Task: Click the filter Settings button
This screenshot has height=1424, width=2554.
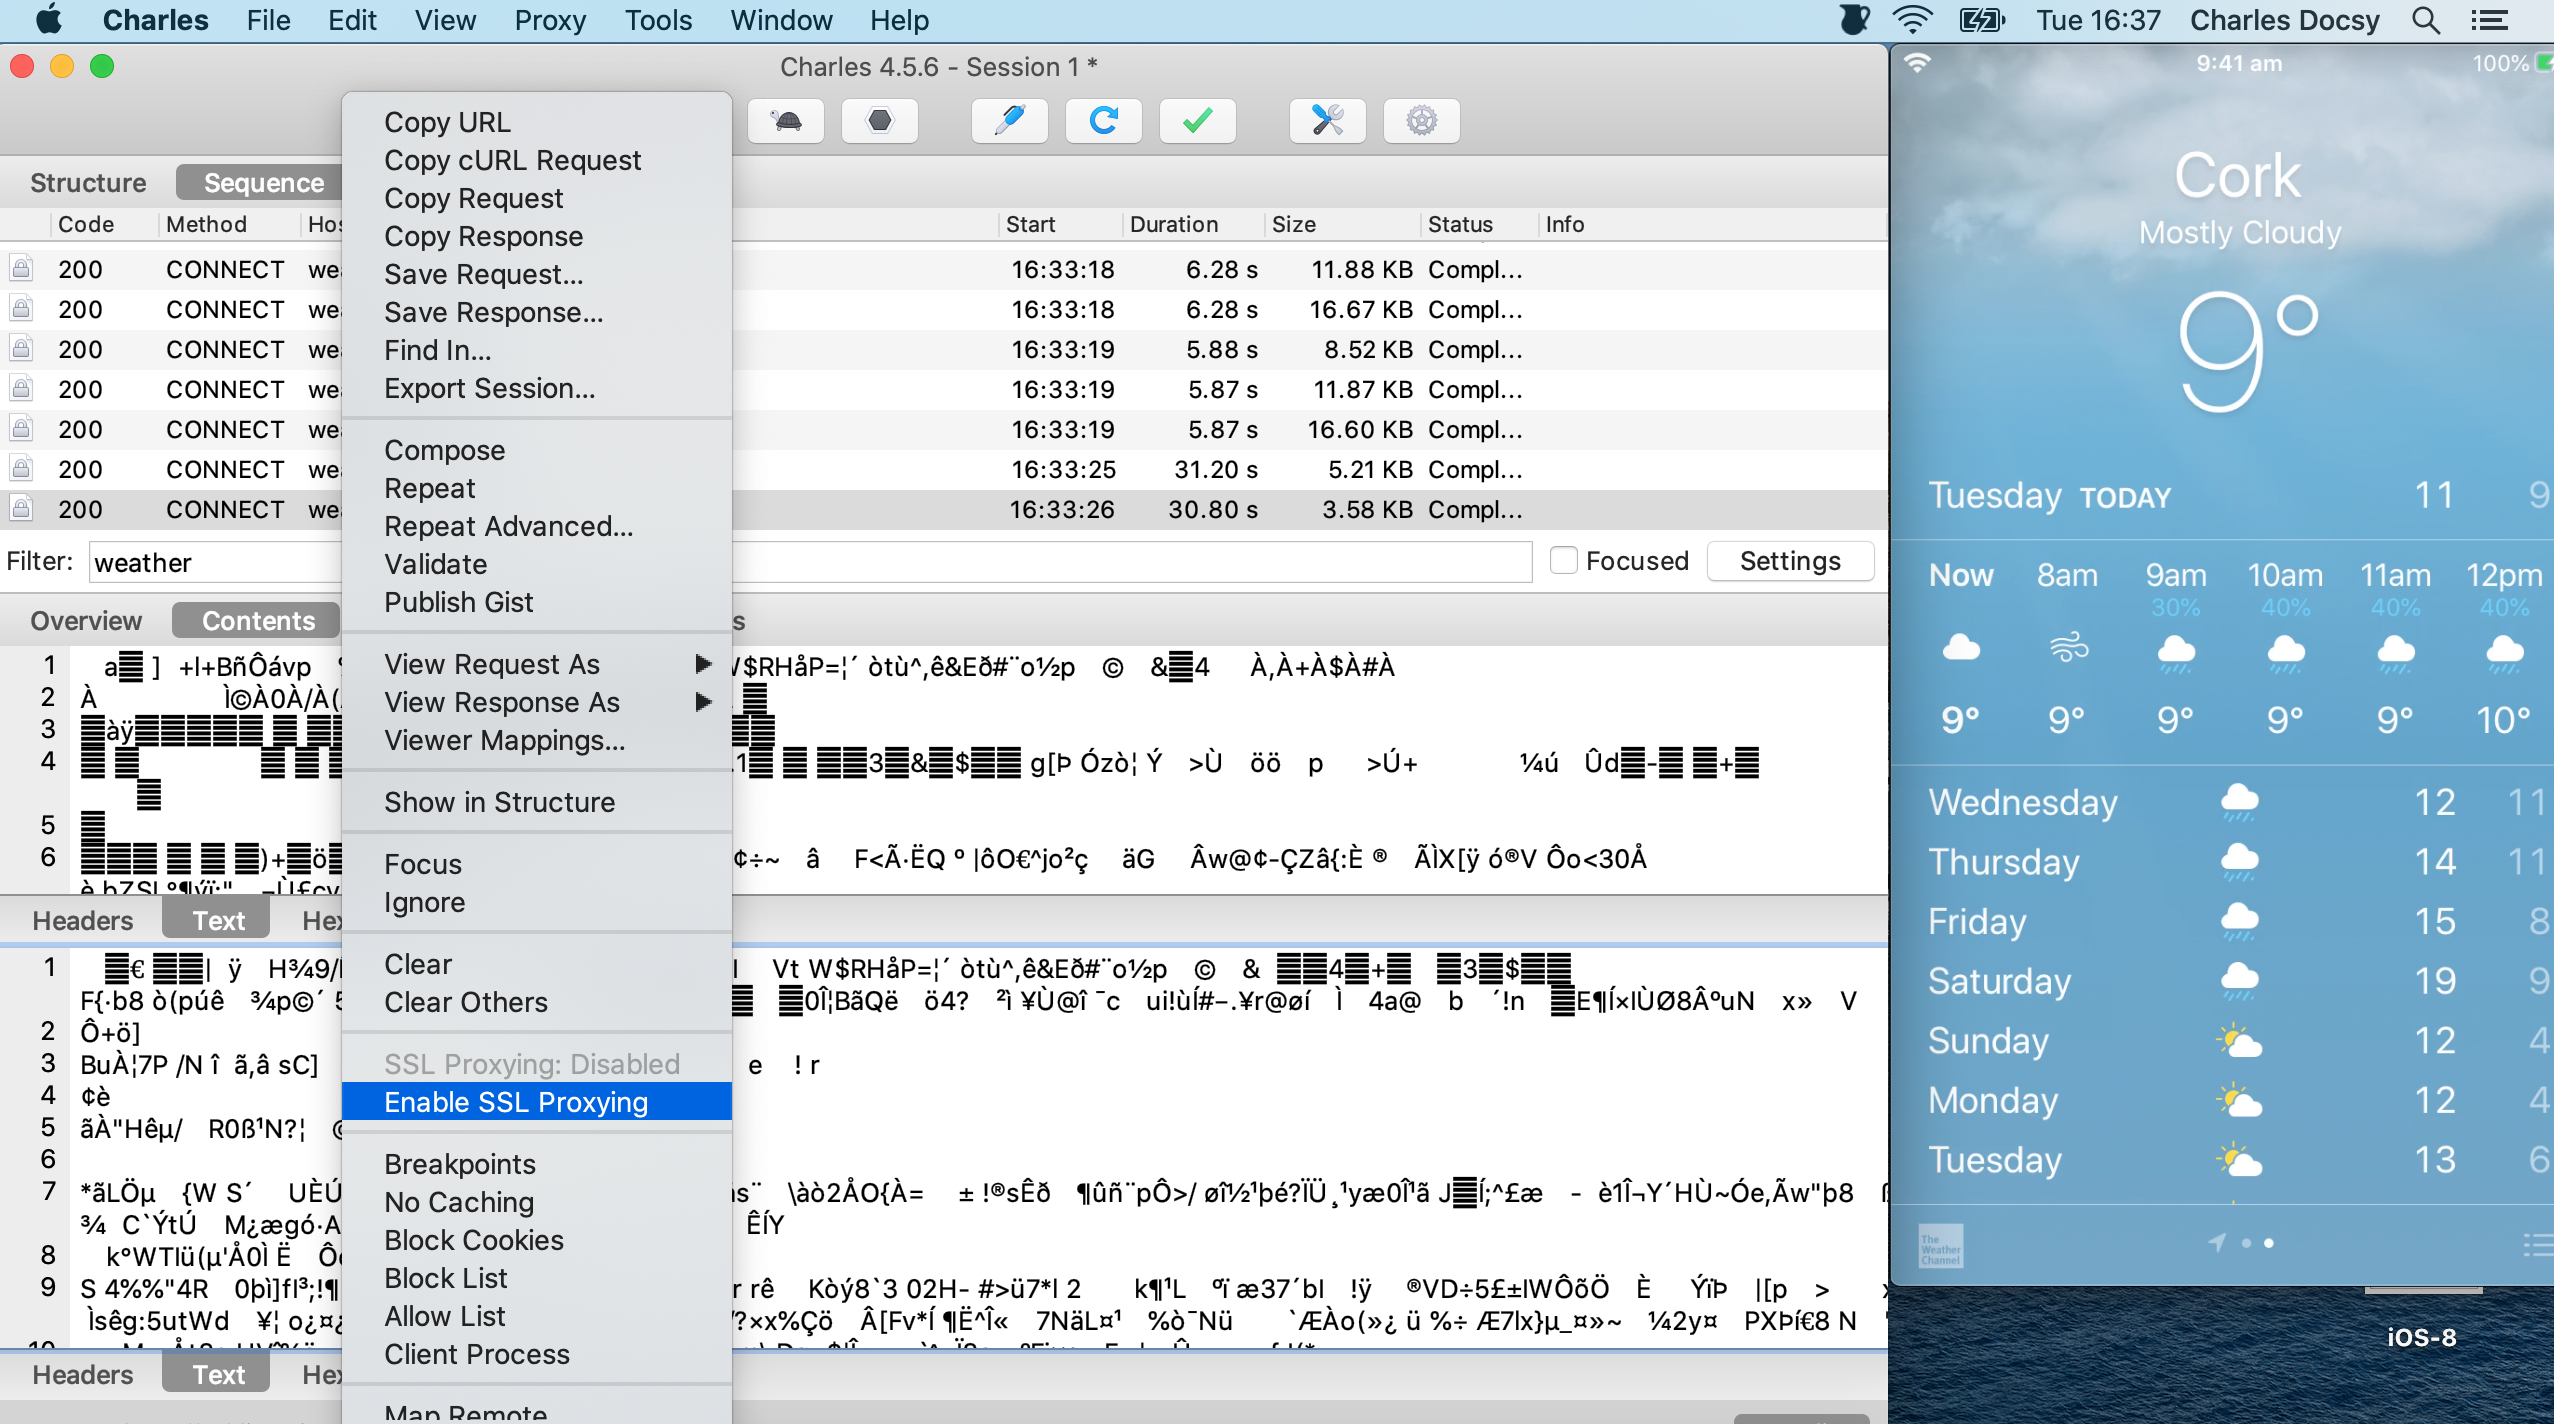Action: point(1789,561)
